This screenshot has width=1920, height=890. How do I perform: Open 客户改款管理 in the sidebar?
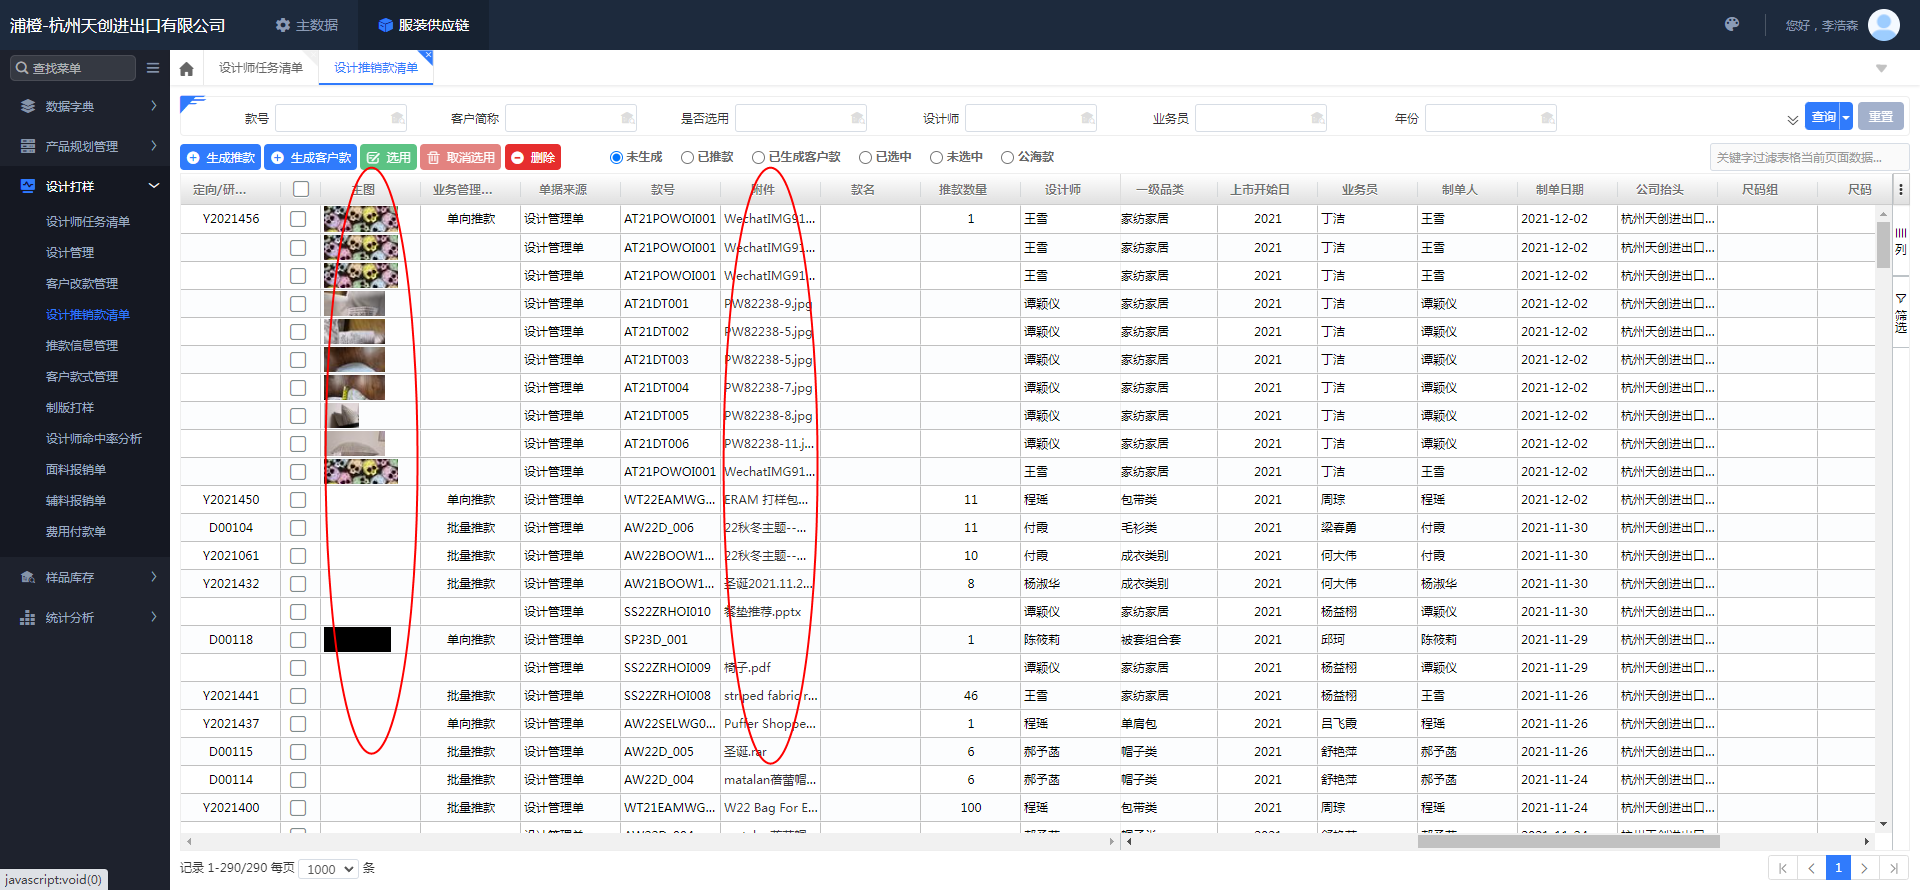(82, 284)
